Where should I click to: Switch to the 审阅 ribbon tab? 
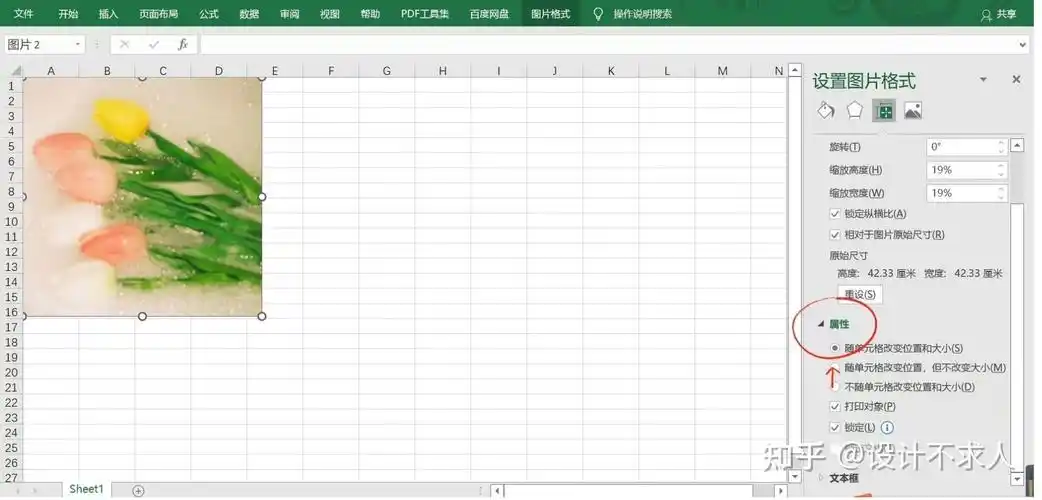(x=290, y=13)
